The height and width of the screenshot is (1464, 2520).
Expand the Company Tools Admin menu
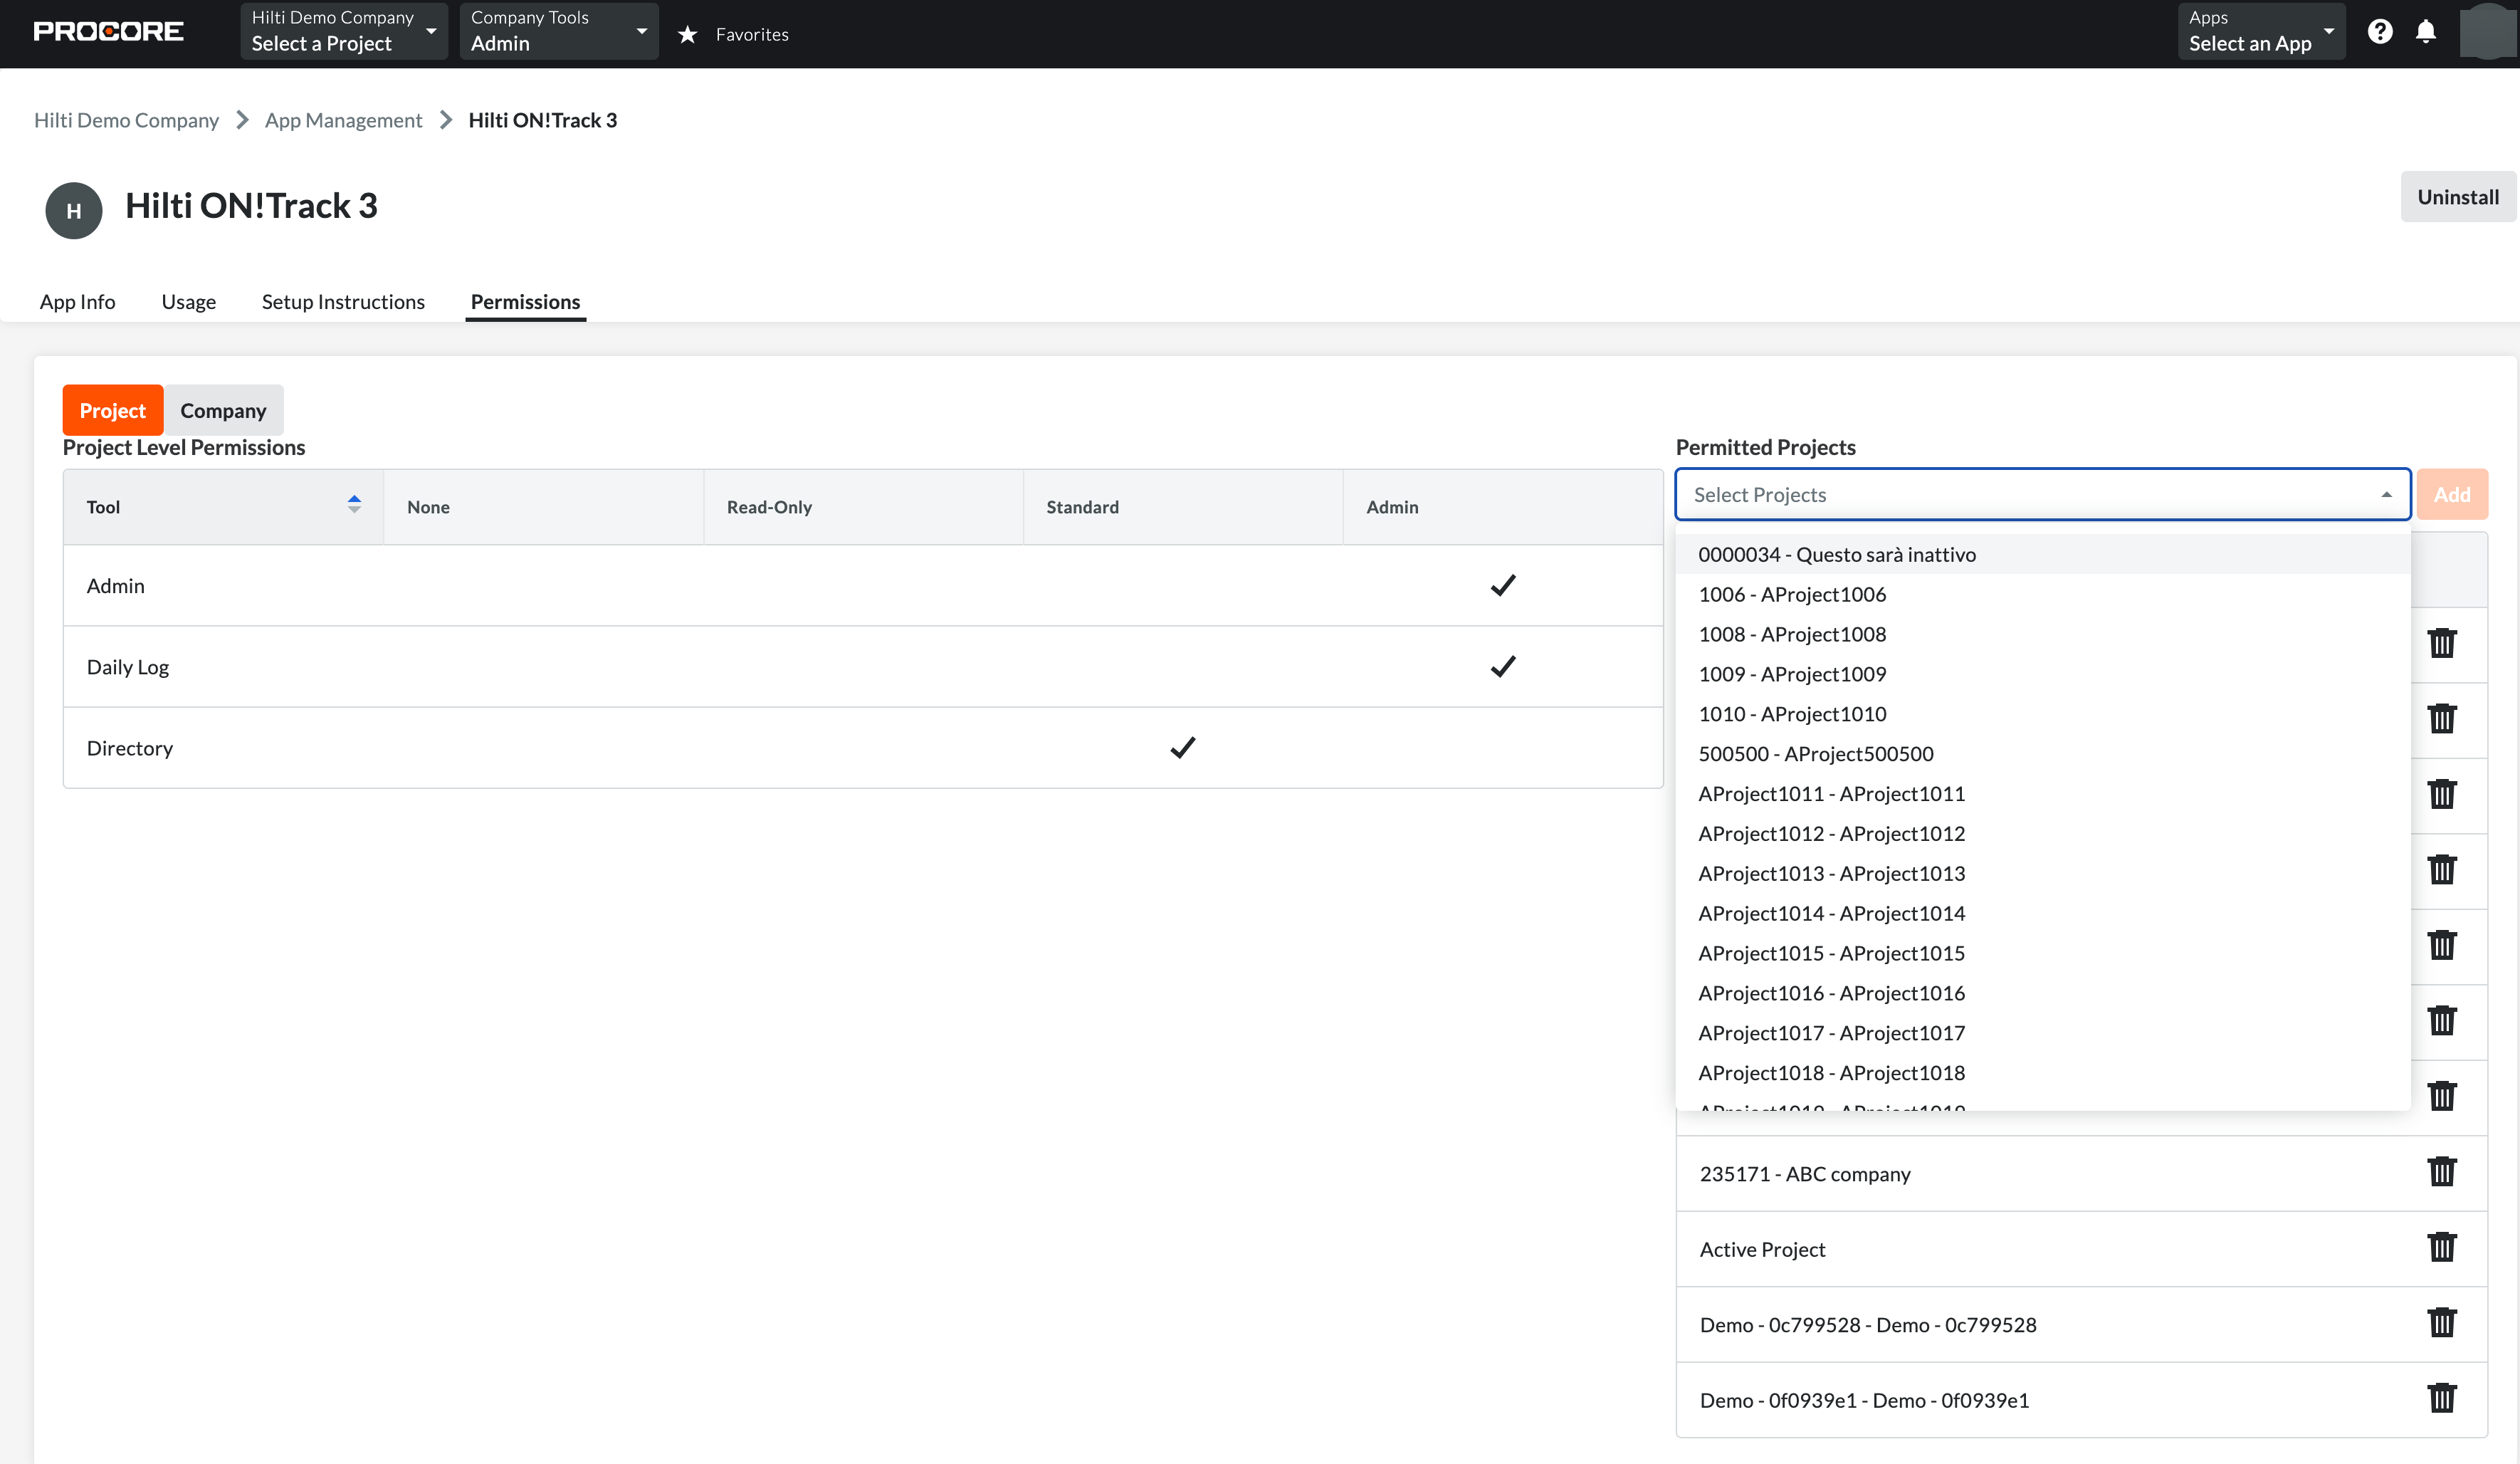coord(559,32)
